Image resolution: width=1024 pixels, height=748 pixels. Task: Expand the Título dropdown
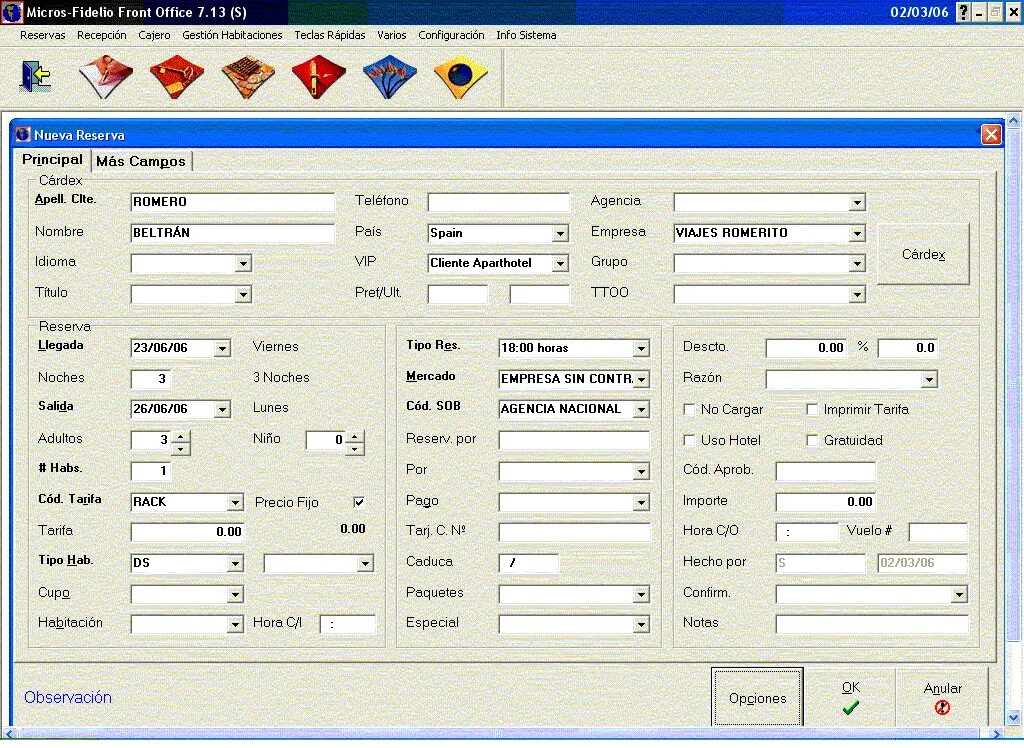(243, 294)
